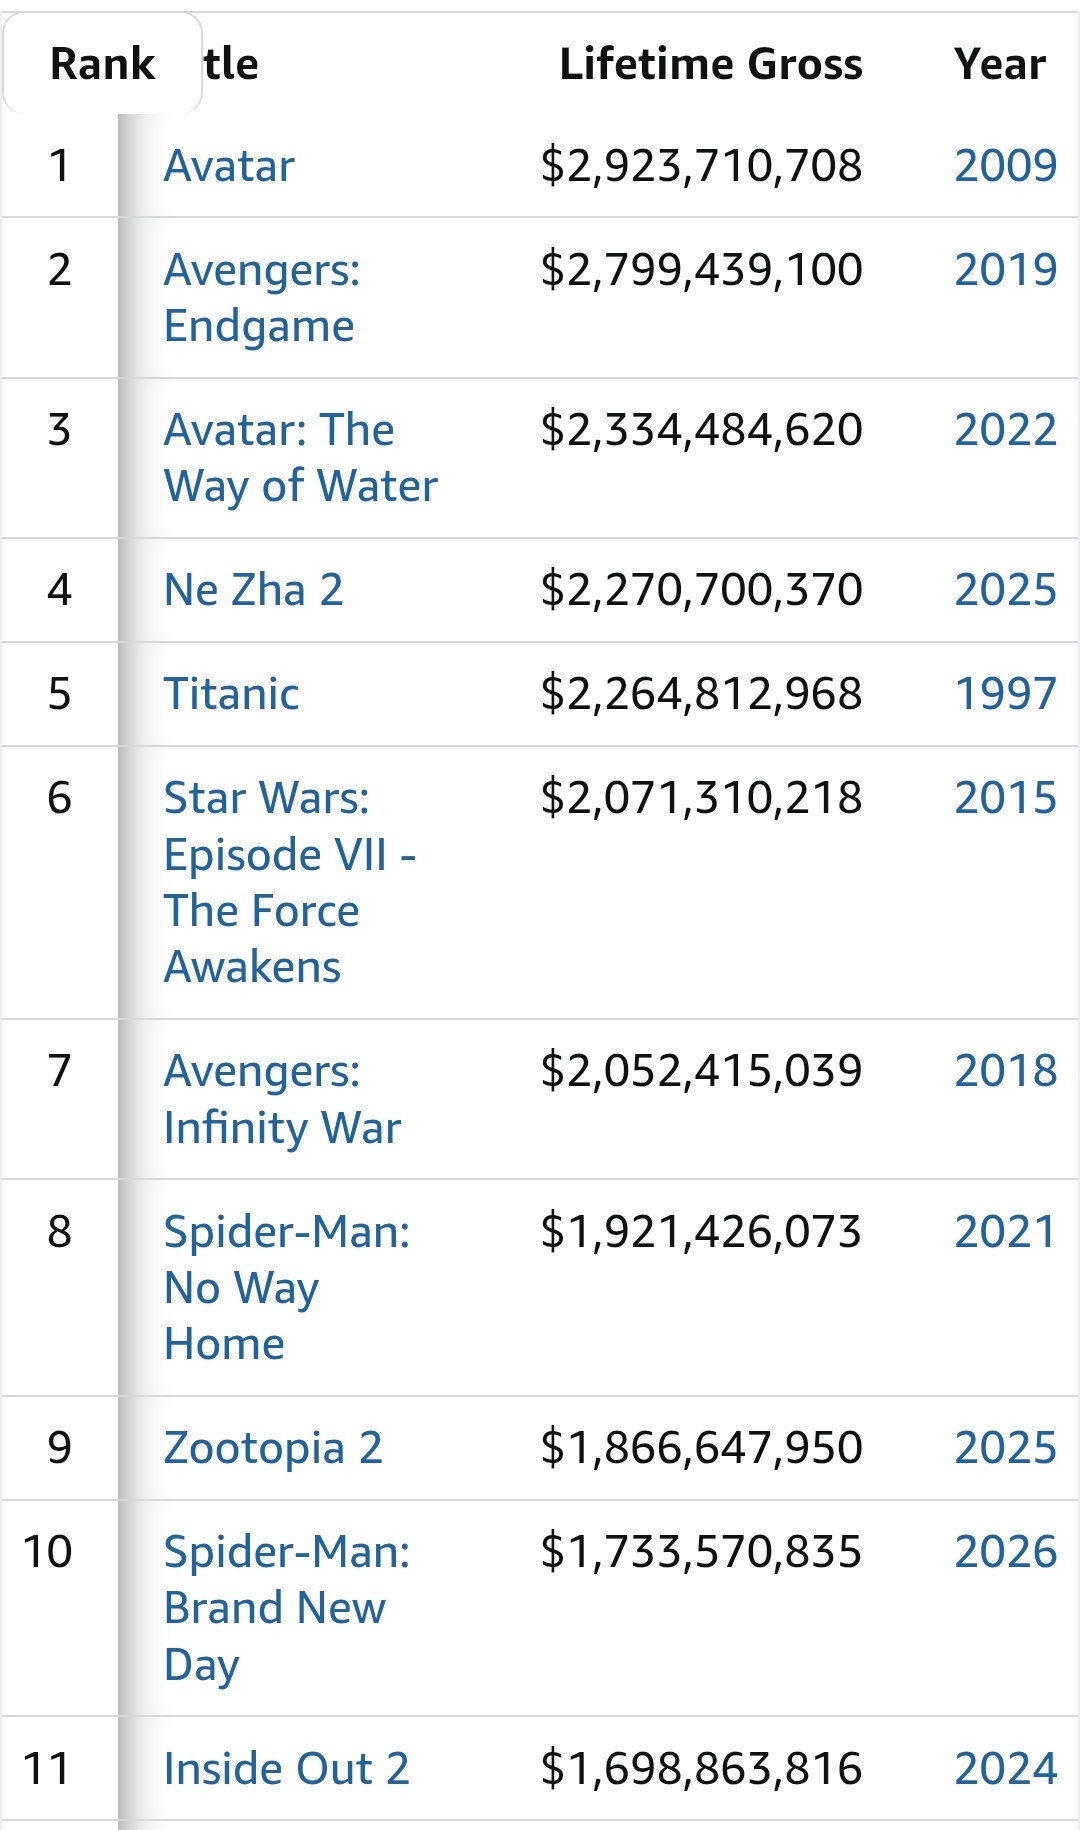Click the 2019 year link

(1006, 270)
